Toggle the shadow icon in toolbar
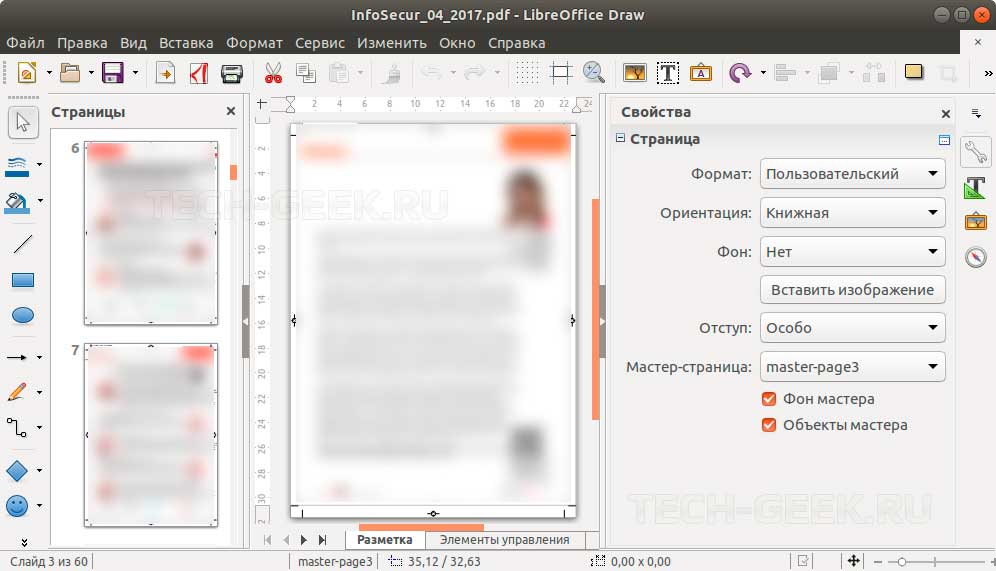996x571 pixels. coord(914,72)
